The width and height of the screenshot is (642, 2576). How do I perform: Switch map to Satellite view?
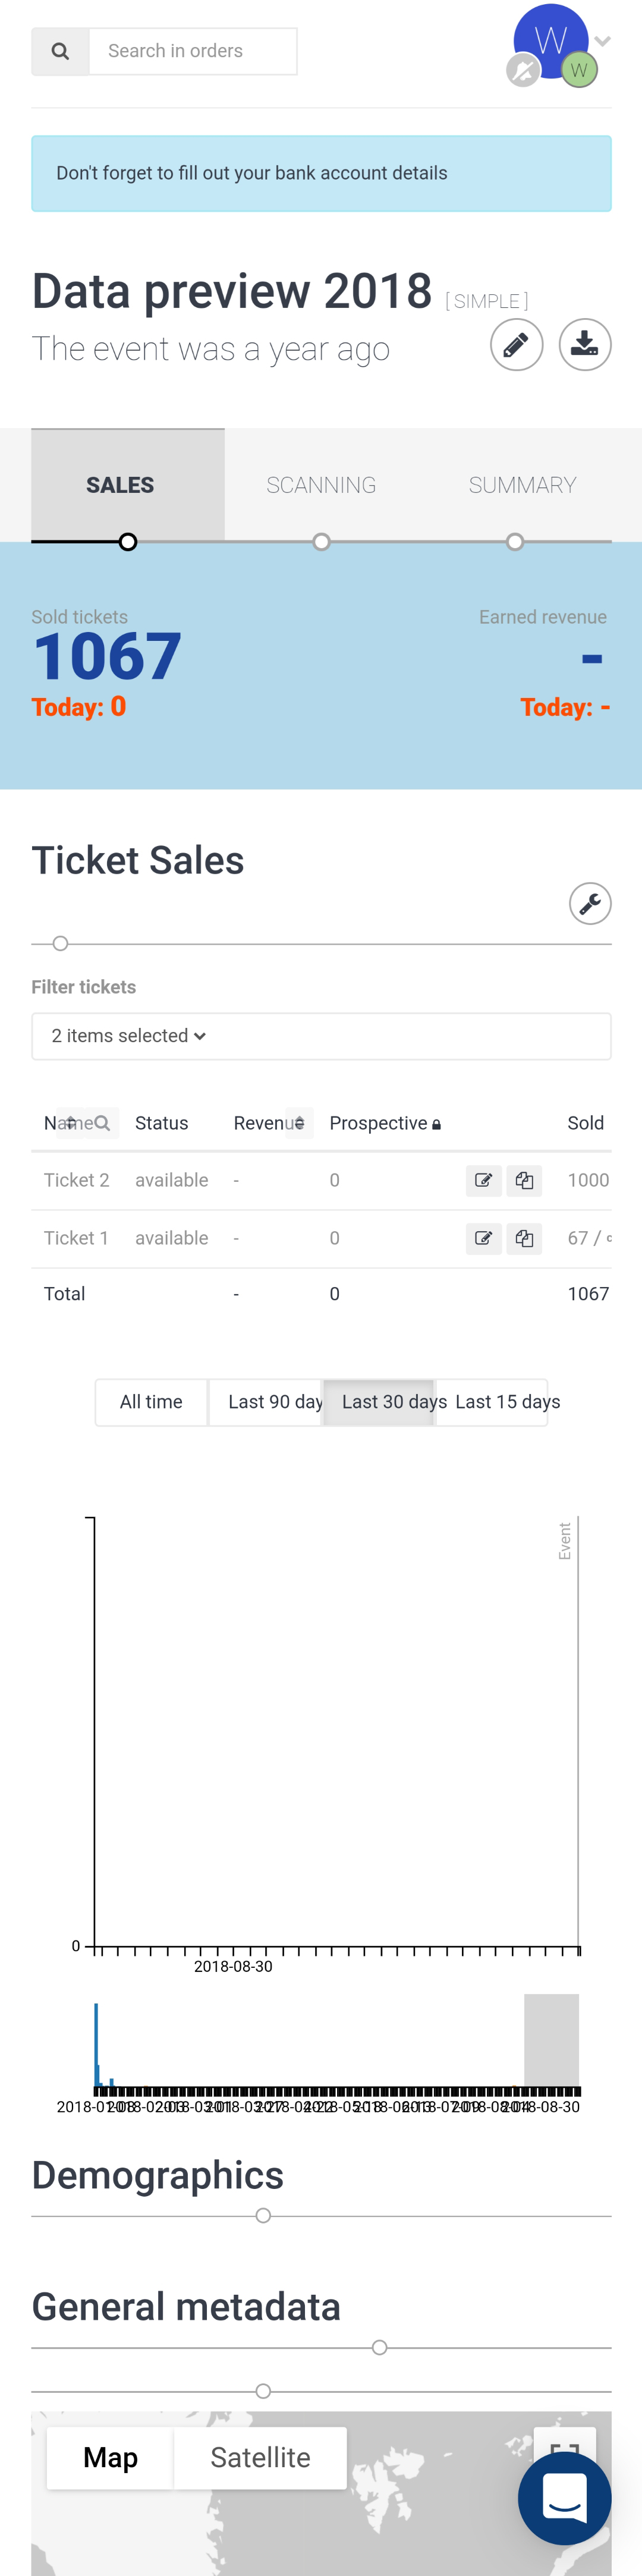coord(260,2457)
